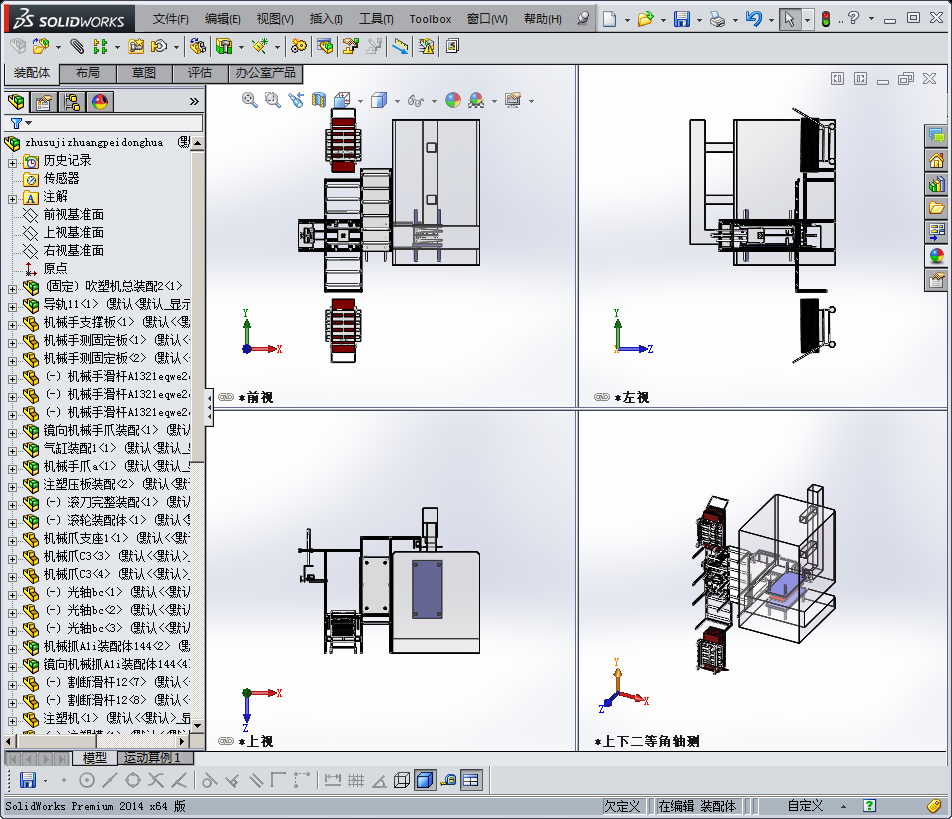Click the Exploded View icon

click(351, 46)
